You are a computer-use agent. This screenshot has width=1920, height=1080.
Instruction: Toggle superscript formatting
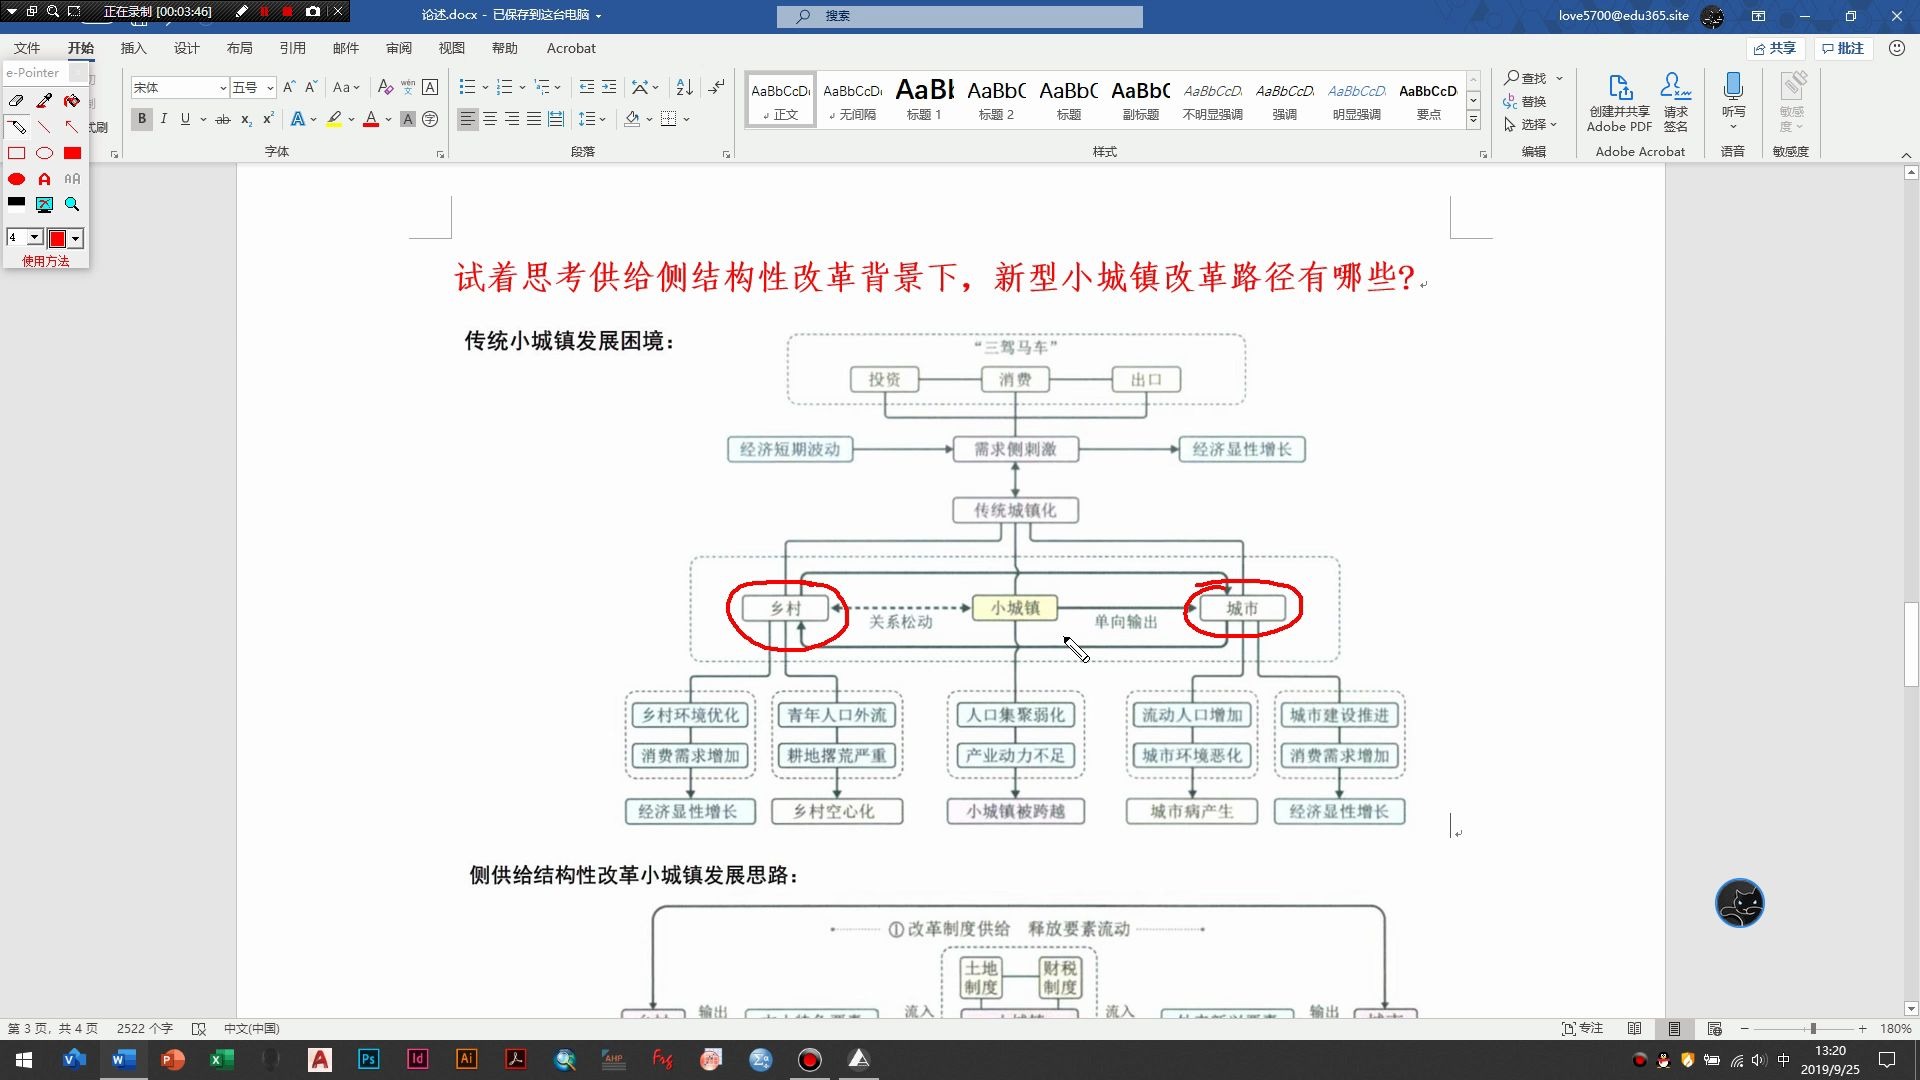tap(268, 119)
